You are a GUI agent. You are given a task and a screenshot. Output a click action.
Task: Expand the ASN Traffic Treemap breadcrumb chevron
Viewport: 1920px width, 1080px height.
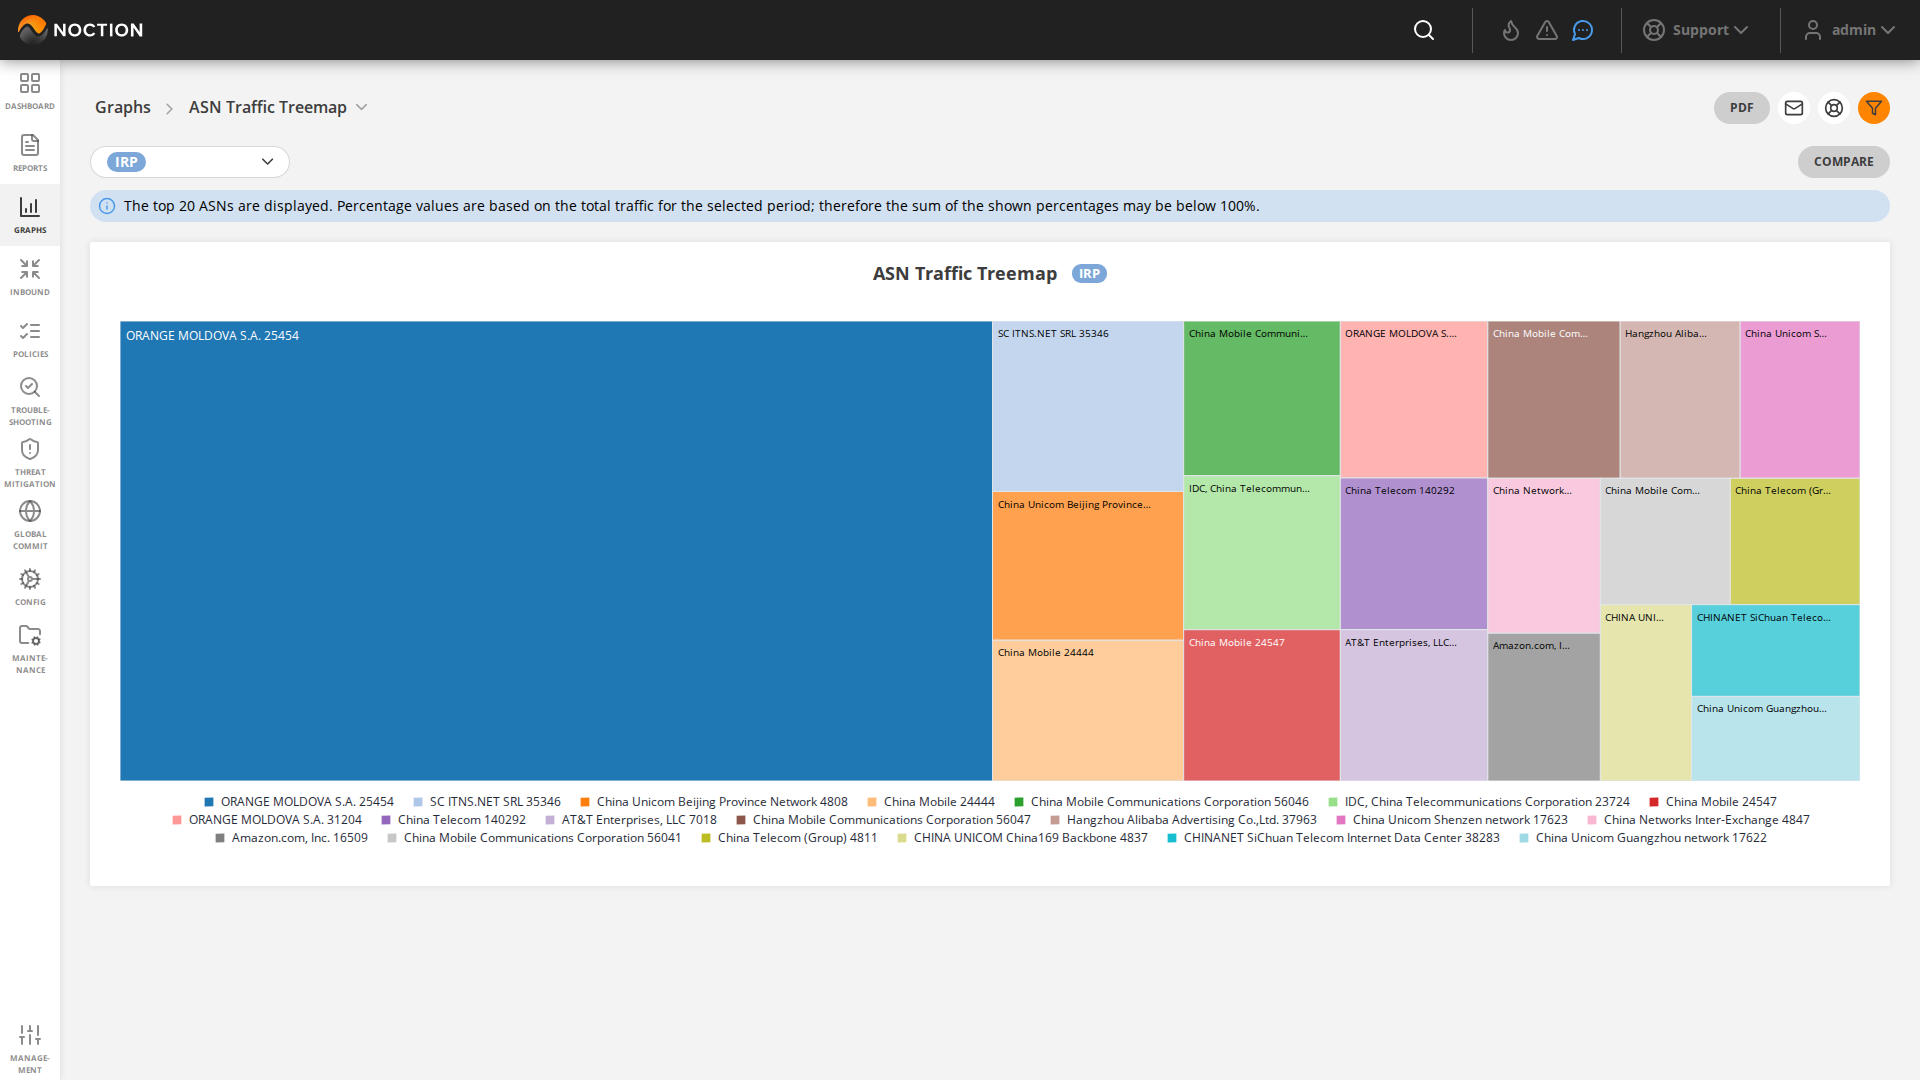[x=362, y=107]
